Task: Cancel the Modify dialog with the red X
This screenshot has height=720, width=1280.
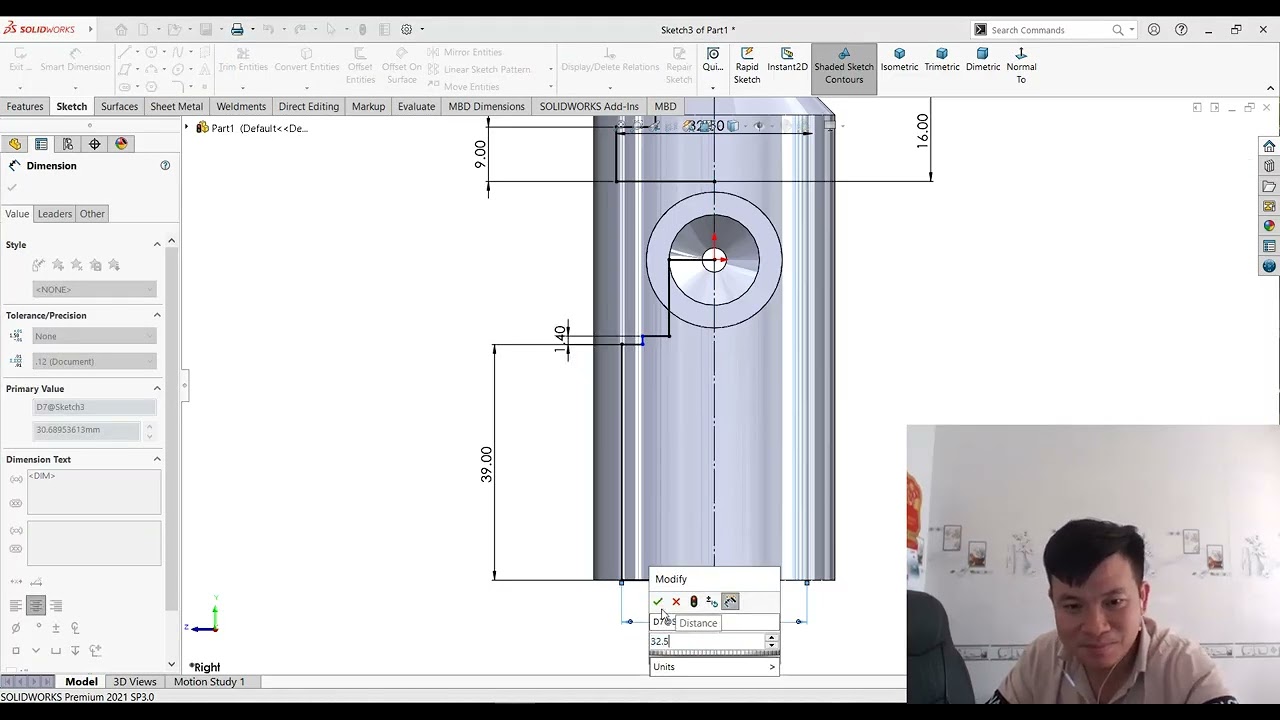Action: [676, 601]
